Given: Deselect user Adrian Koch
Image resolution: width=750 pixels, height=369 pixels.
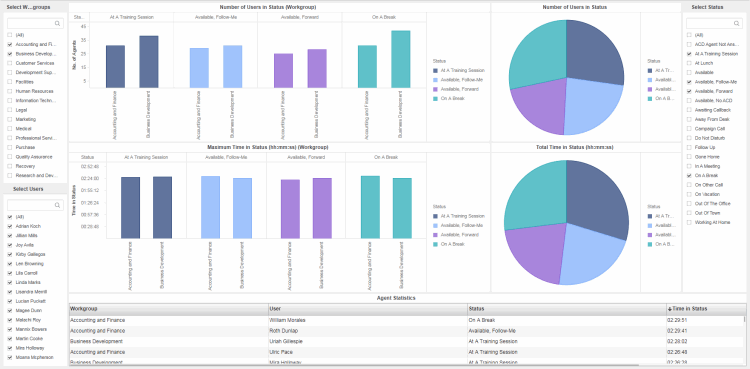Looking at the screenshot, I should pos(10,226).
